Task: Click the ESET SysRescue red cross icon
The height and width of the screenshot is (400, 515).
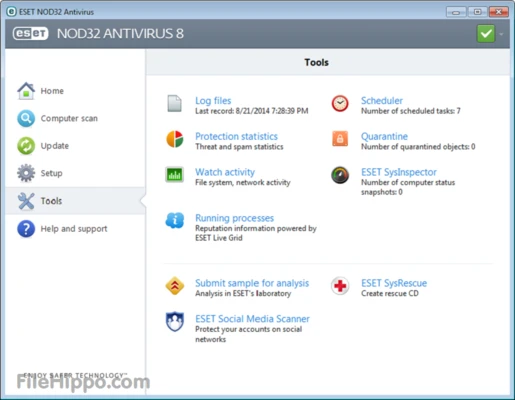Action: 340,286
